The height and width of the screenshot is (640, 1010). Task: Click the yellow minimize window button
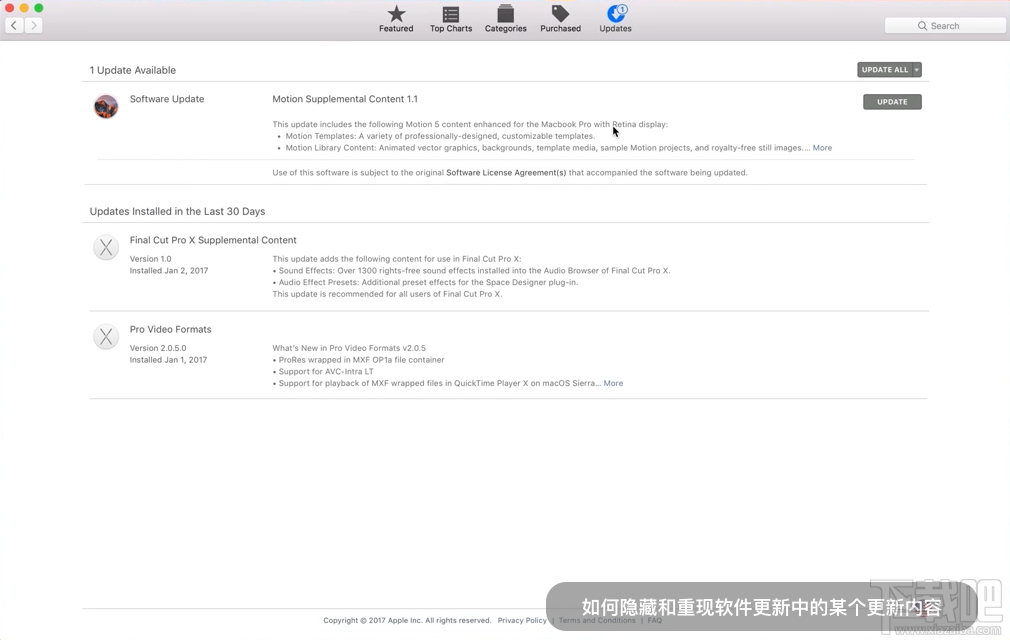tap(24, 8)
